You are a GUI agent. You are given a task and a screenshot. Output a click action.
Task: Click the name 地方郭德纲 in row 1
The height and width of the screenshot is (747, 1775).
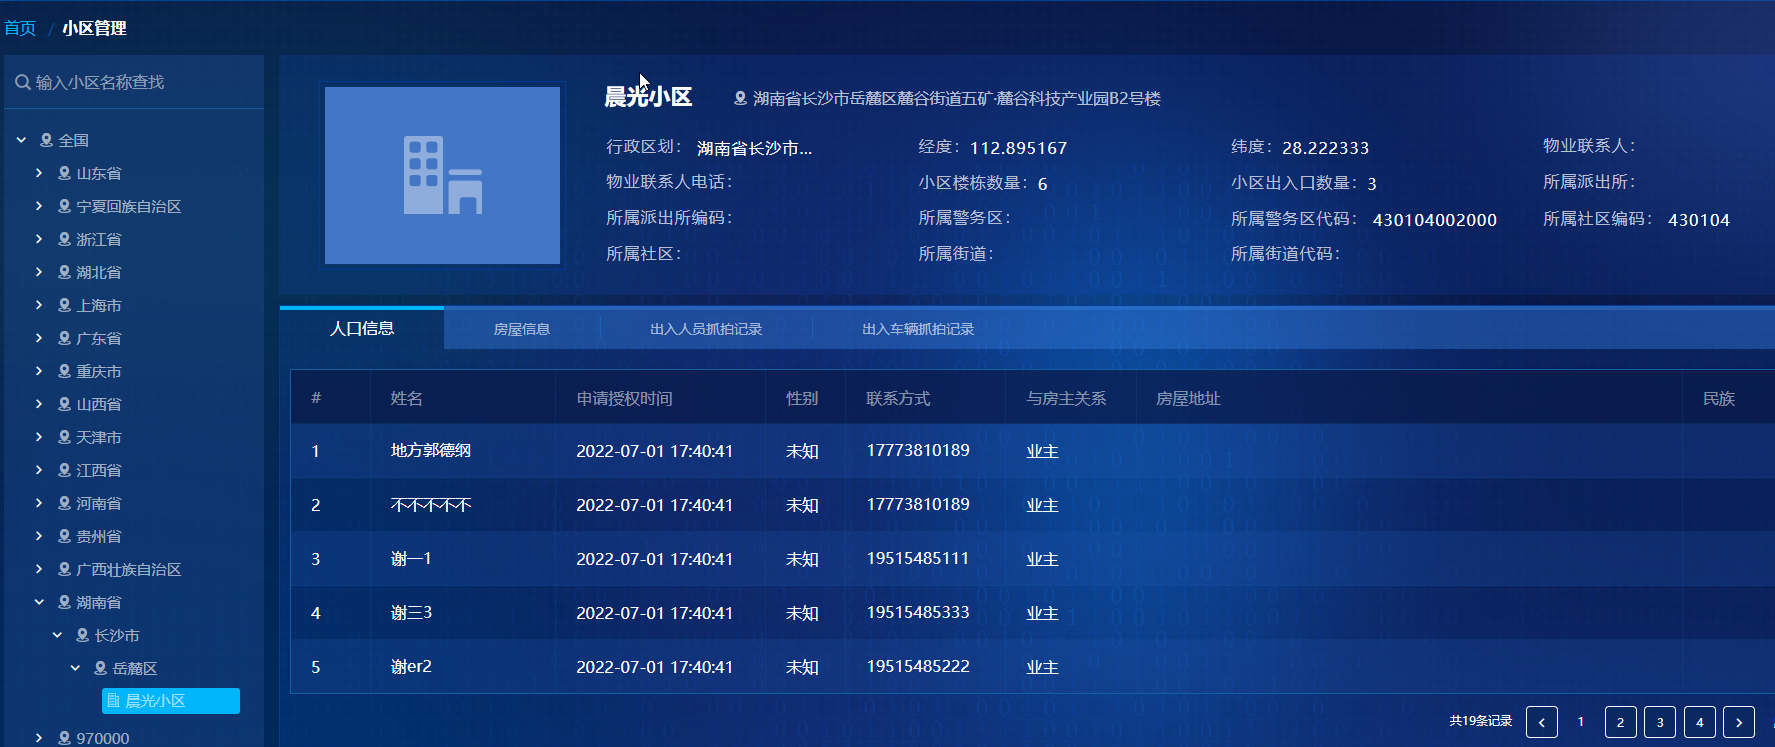[x=431, y=451]
